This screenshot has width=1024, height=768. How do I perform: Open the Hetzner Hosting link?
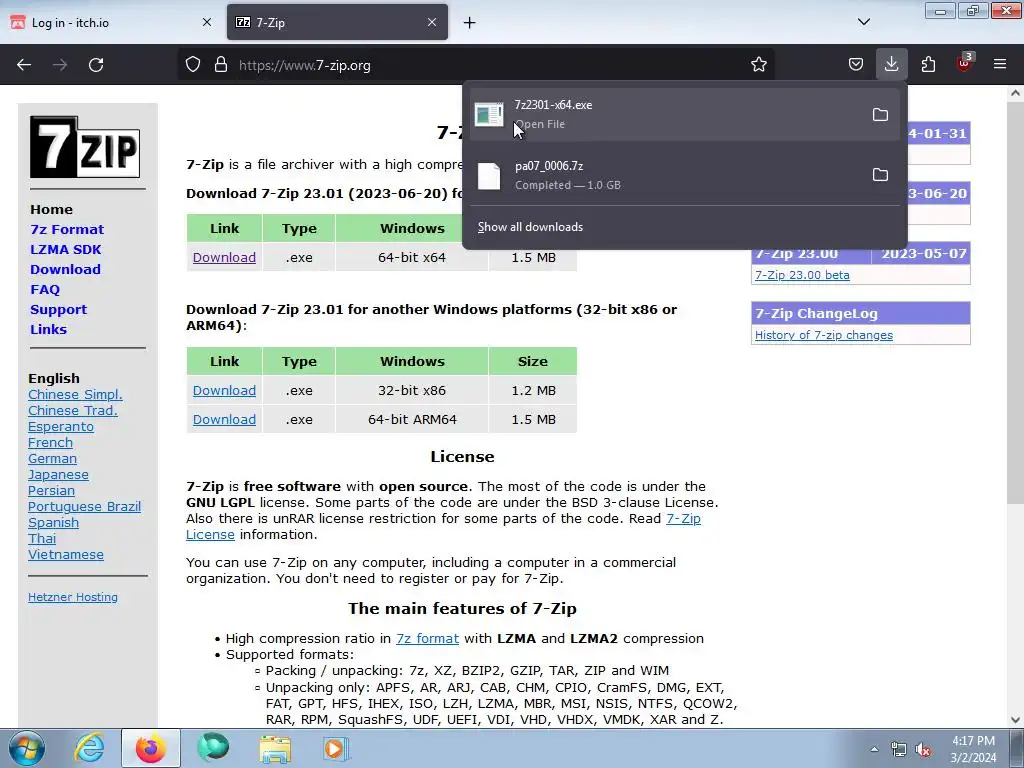(x=72, y=597)
